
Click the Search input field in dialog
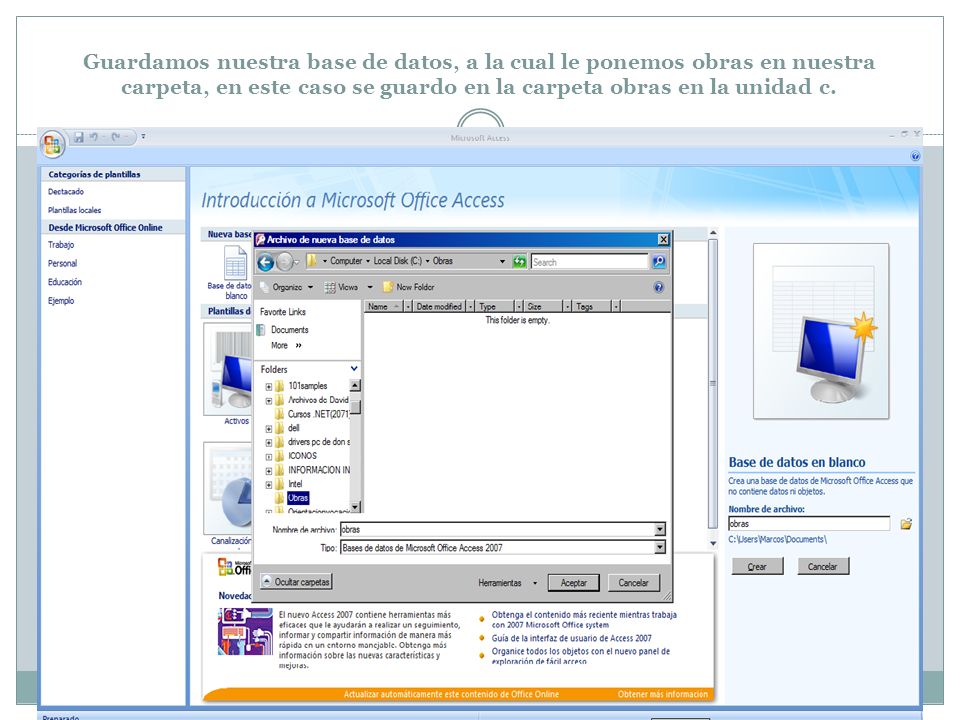point(590,262)
